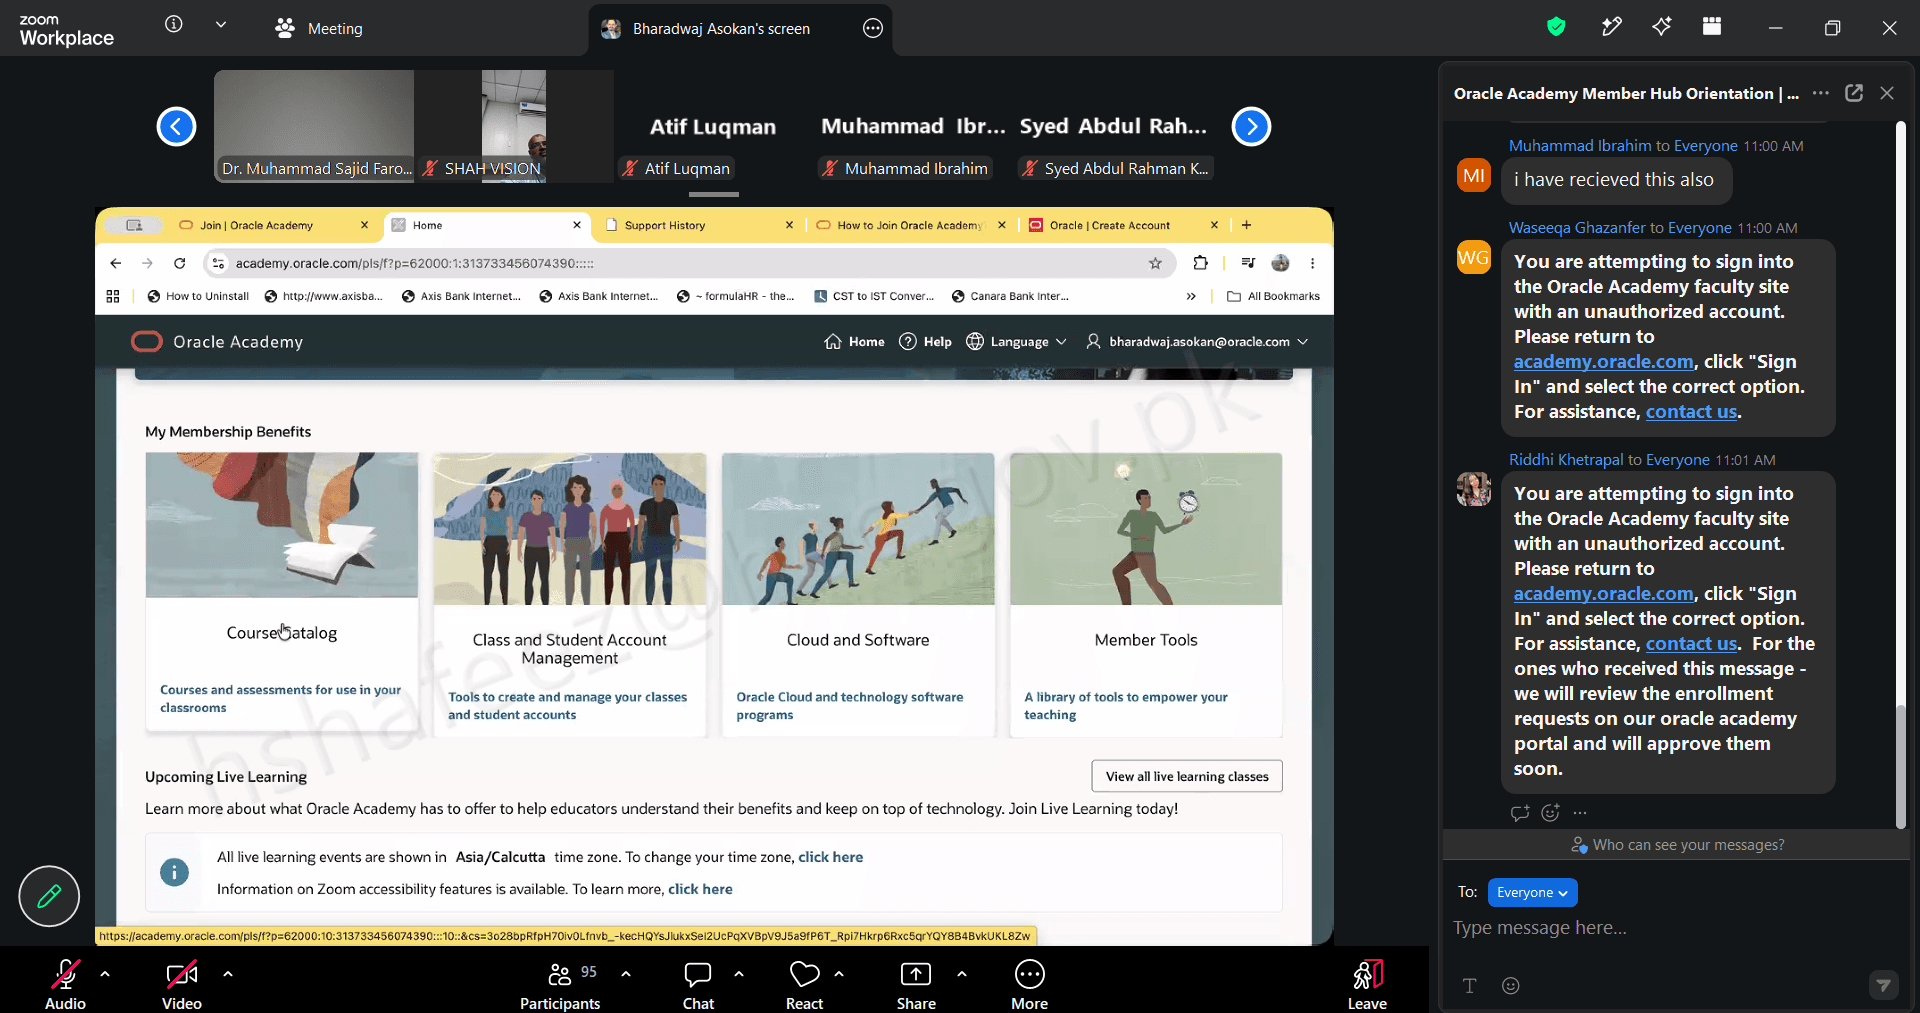The image size is (1920, 1013).
Task: Click the Leave meeting button
Action: (1367, 983)
